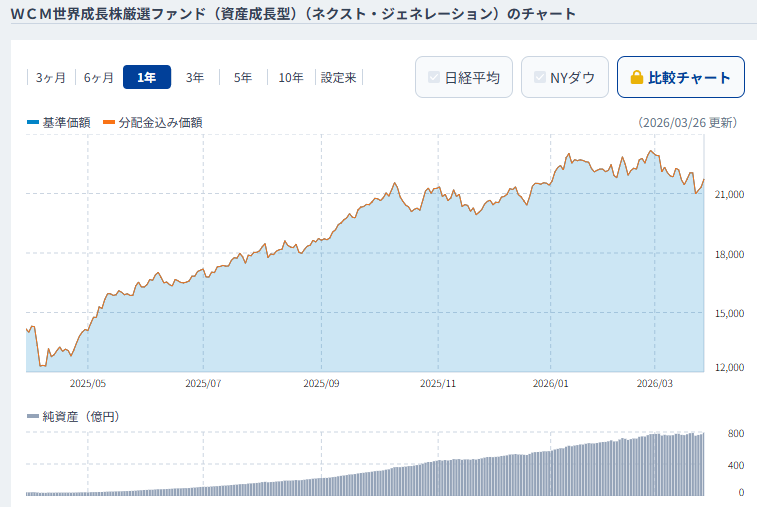Click the orange 分配金込み価額 legend swatch
This screenshot has height=507, width=757.
pyautogui.click(x=109, y=123)
